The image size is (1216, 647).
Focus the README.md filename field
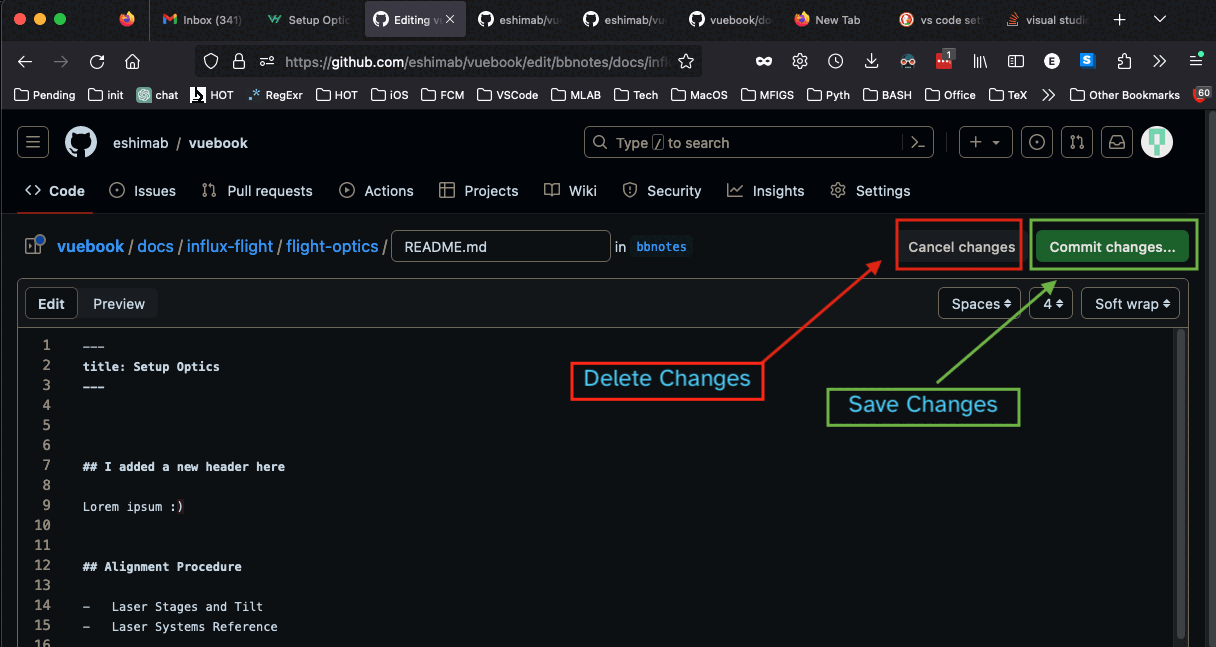[x=500, y=246]
